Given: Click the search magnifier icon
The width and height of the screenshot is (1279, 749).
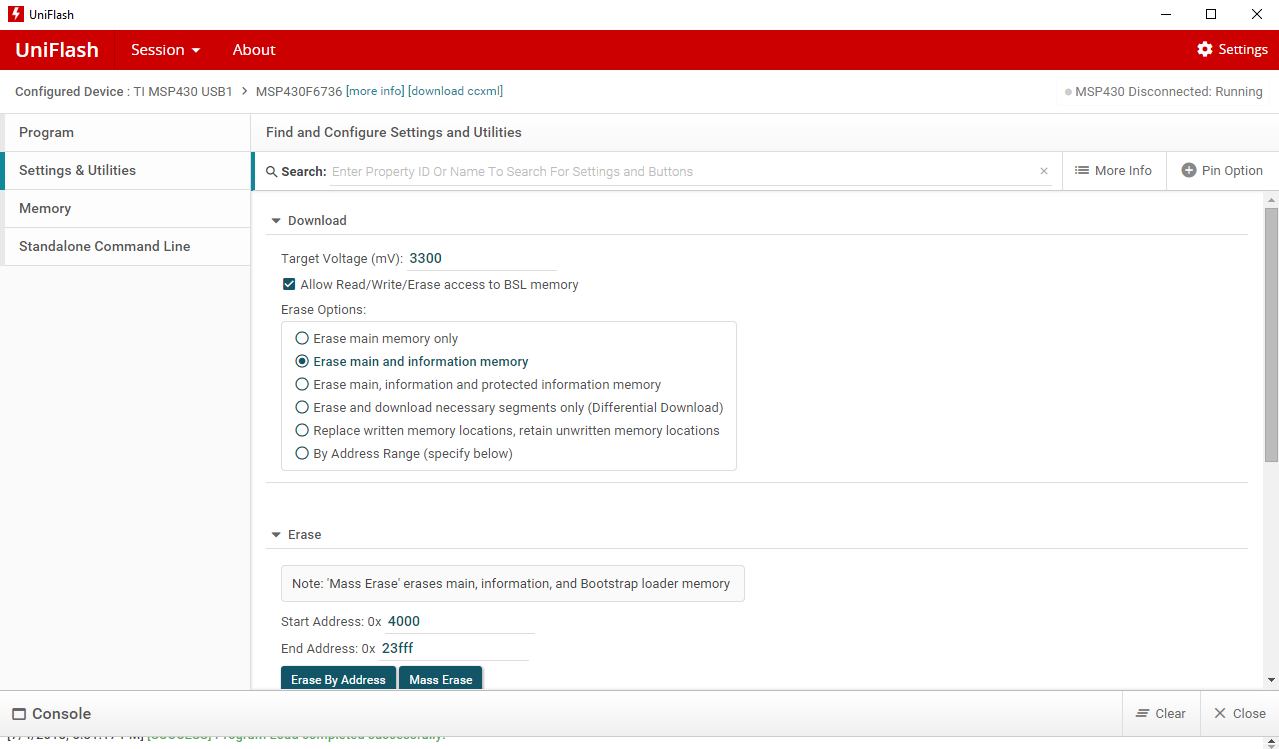Looking at the screenshot, I should [272, 172].
